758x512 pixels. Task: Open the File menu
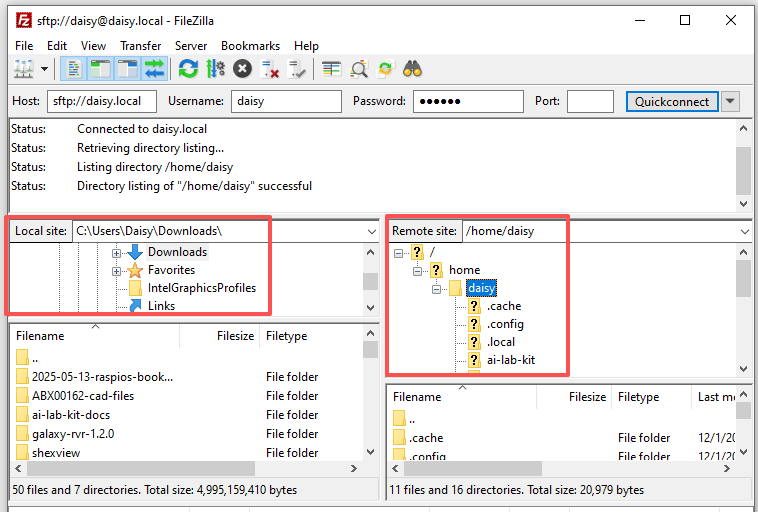click(x=24, y=46)
